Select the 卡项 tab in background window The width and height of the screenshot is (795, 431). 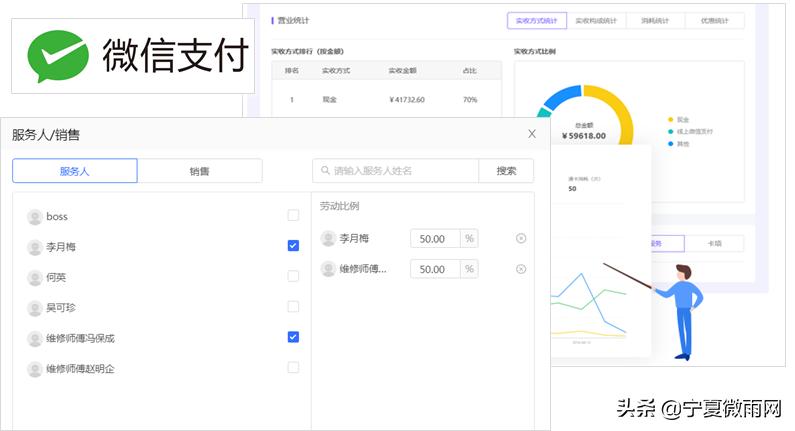pos(714,243)
